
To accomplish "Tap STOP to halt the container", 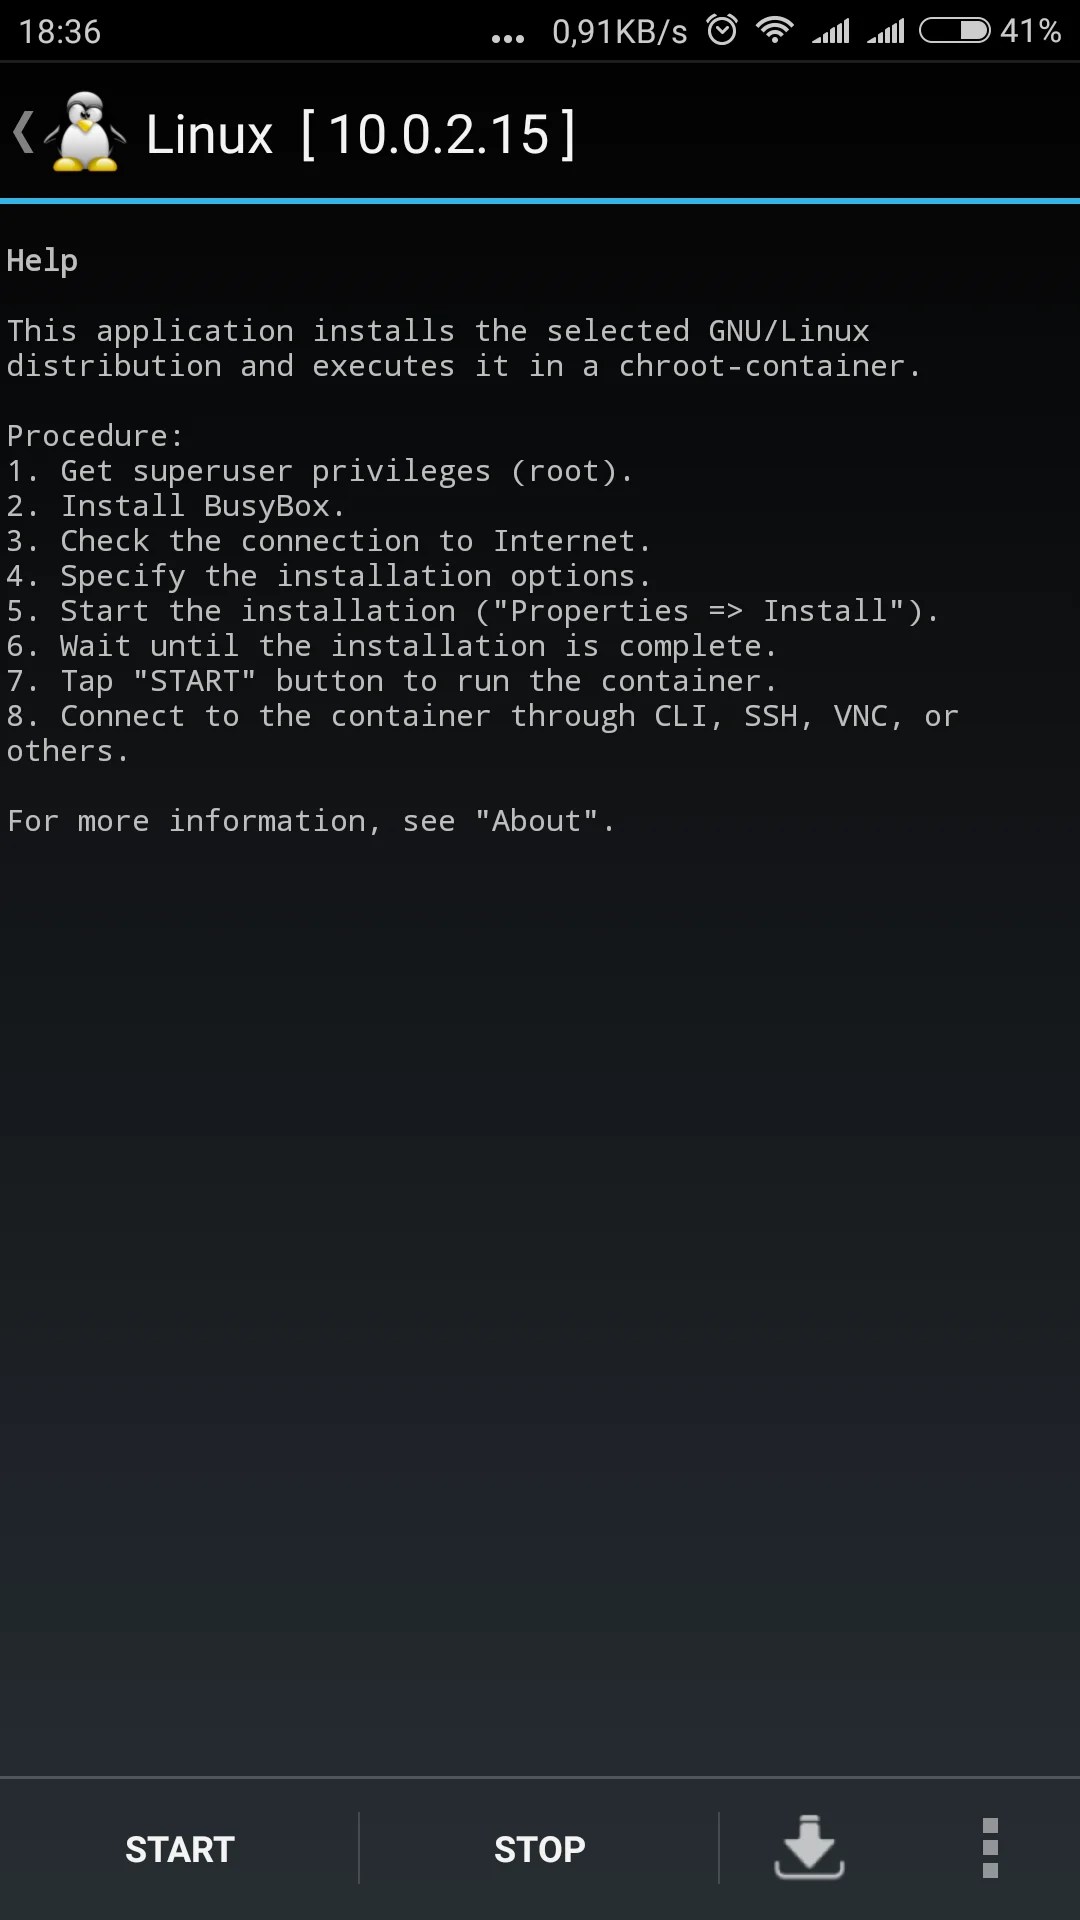I will [x=540, y=1849].
